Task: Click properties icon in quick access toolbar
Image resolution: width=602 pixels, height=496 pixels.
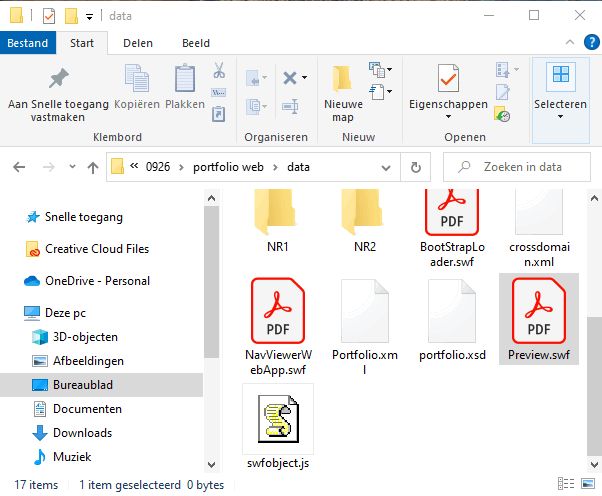Action: [x=49, y=16]
